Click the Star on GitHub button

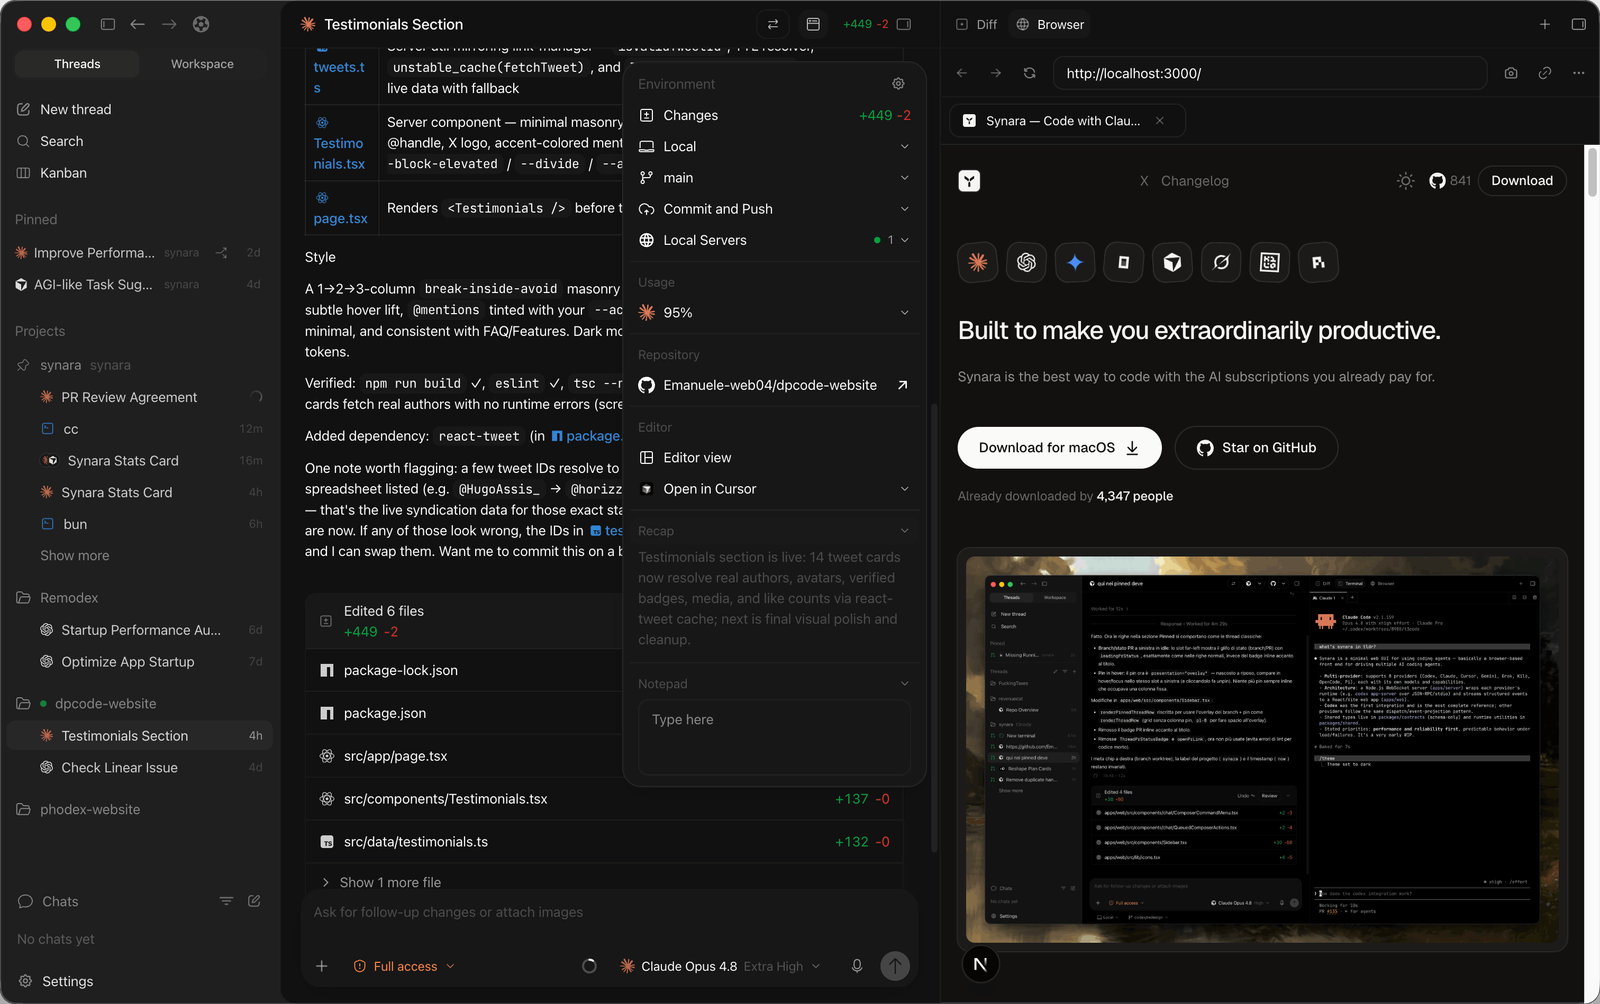[1256, 448]
